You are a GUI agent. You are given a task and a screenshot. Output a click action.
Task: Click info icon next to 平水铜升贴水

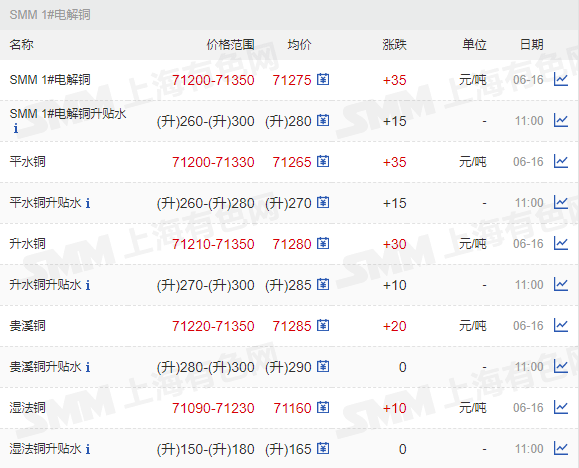coord(88,203)
